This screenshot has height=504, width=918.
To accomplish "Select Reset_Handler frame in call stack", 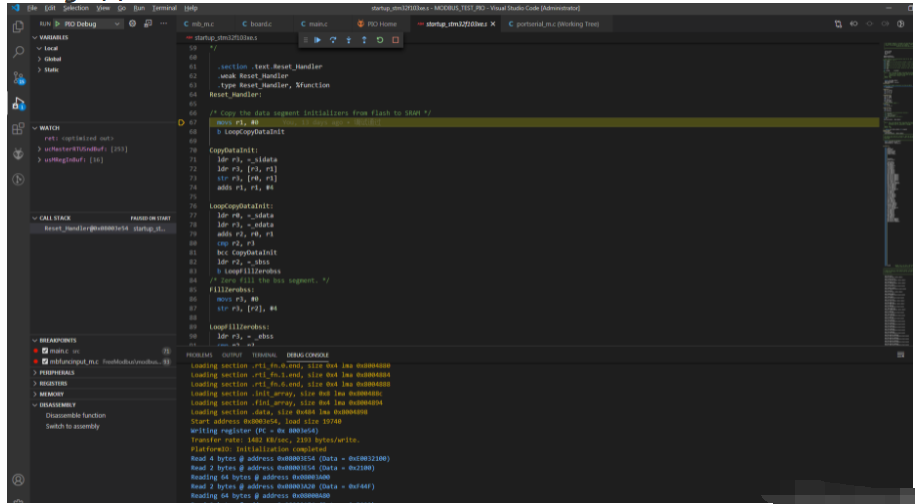I will click(103, 229).
